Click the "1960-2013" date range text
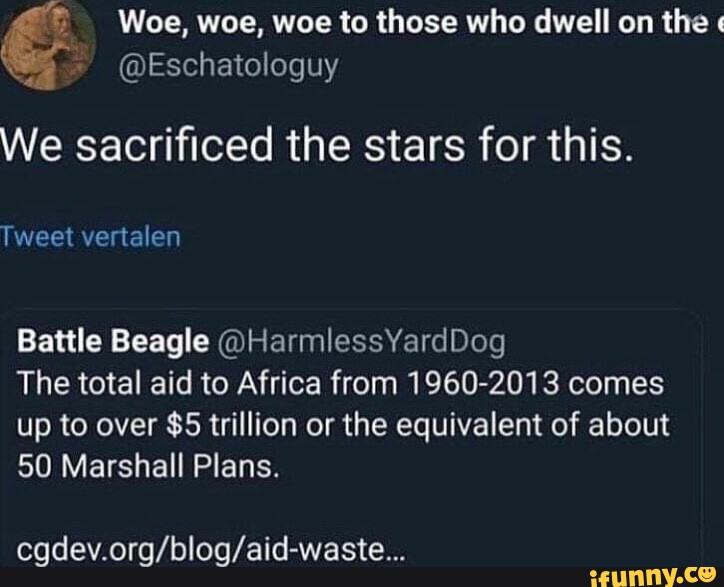Viewport: 724px width, 587px height. click(x=483, y=383)
